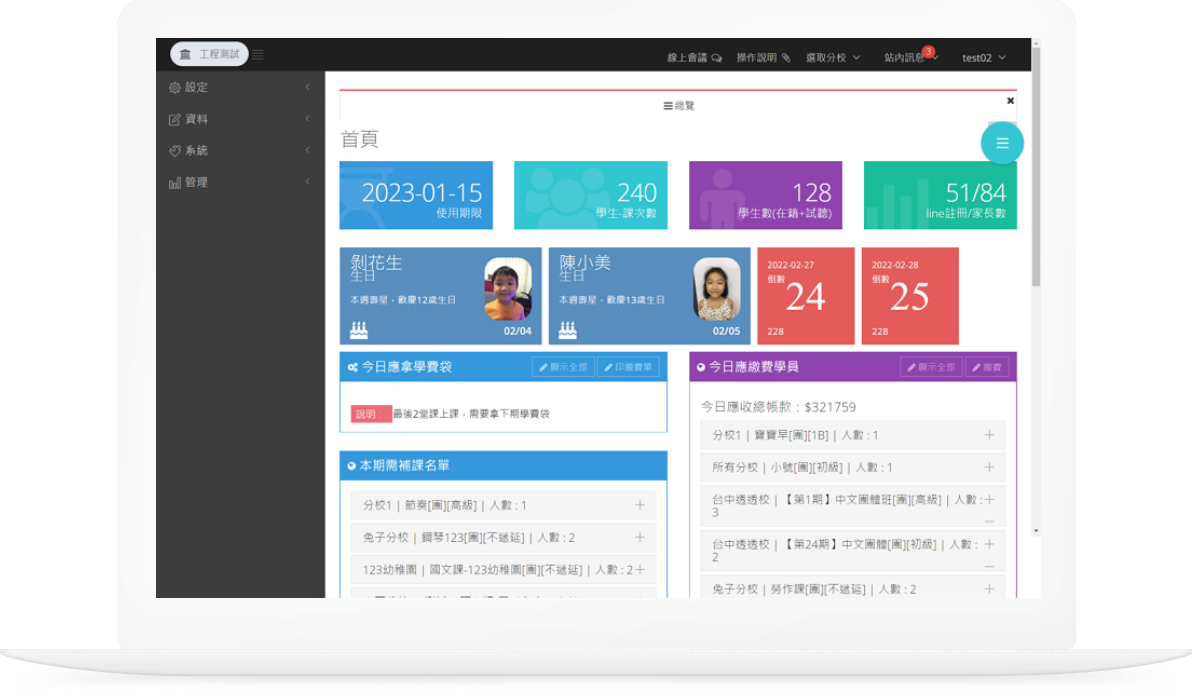Expand the 分校1 寶寶早 payment row

click(x=989, y=435)
